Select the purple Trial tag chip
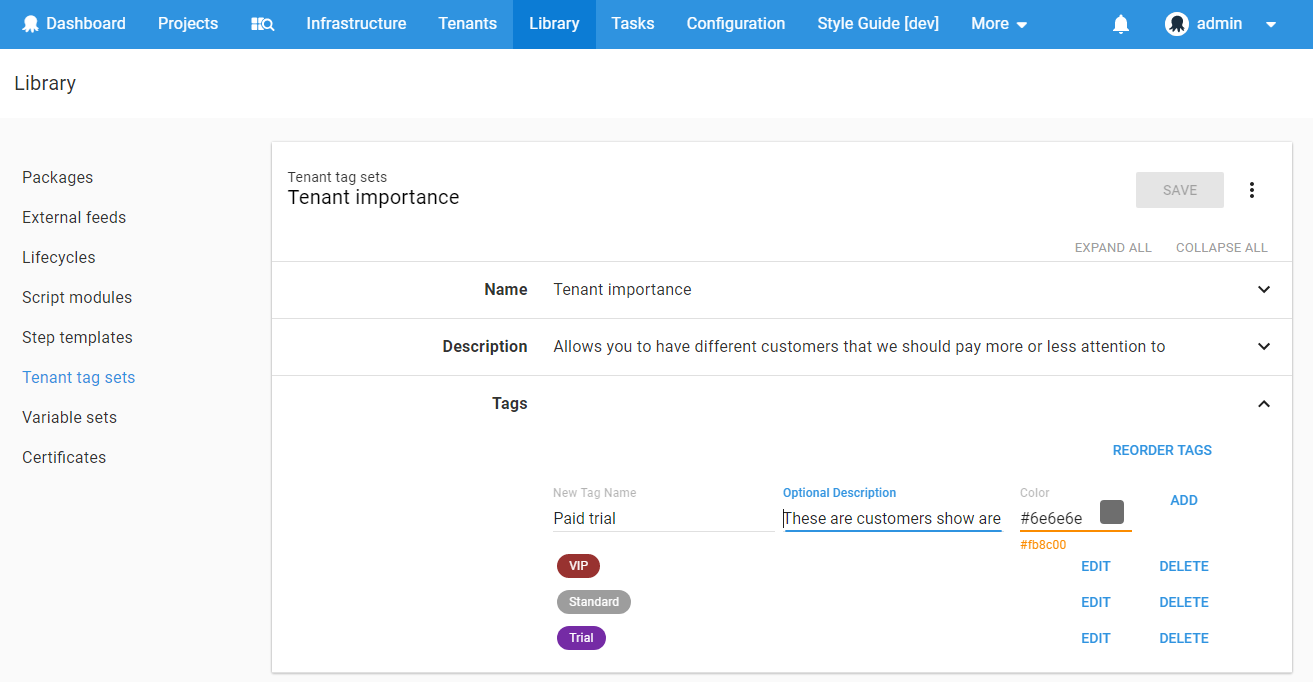1313x682 pixels. click(581, 638)
